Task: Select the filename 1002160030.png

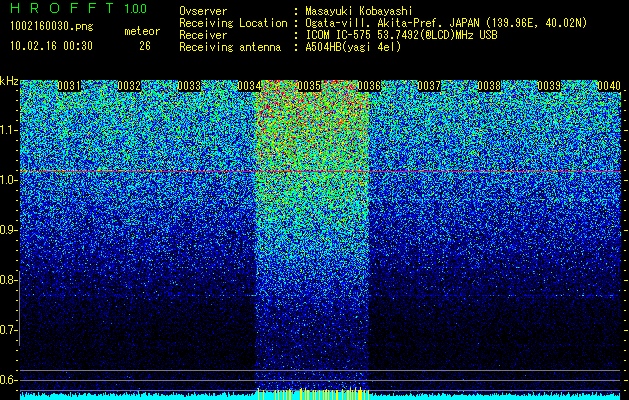Action: [52, 27]
